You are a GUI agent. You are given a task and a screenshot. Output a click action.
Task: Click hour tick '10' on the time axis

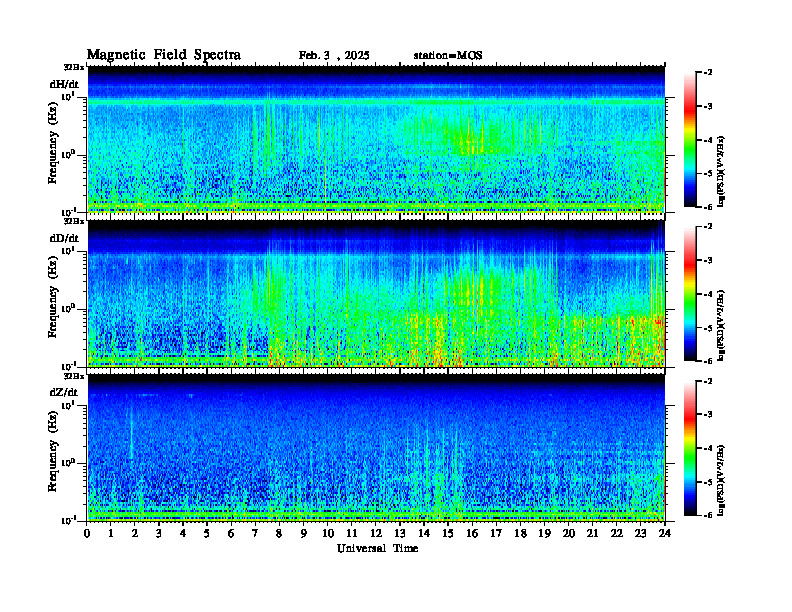coord(328,534)
